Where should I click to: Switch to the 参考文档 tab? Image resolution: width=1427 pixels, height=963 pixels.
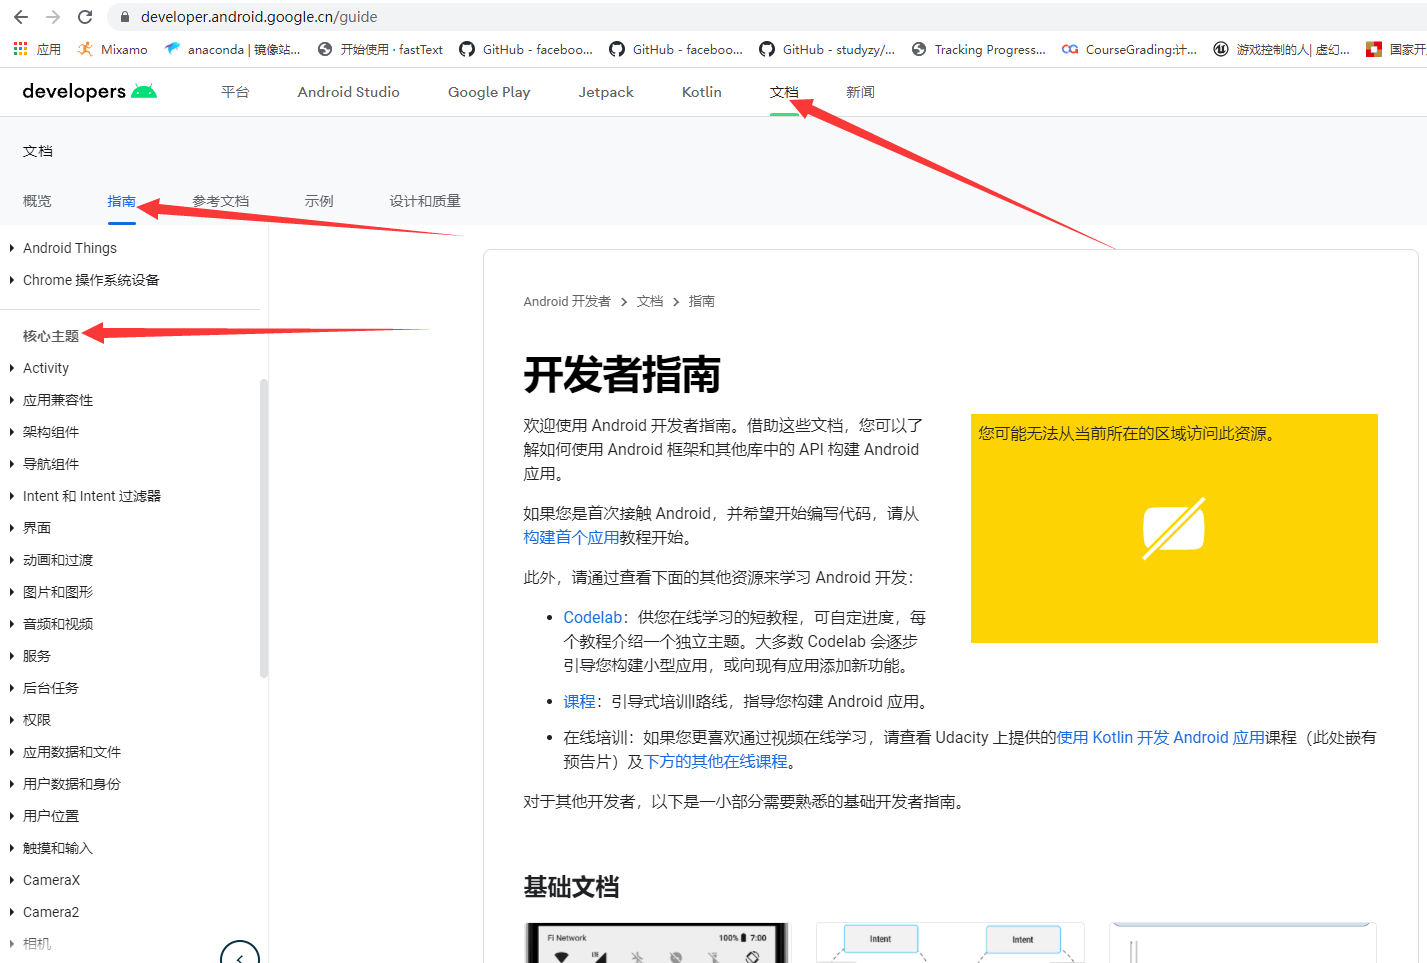click(220, 201)
